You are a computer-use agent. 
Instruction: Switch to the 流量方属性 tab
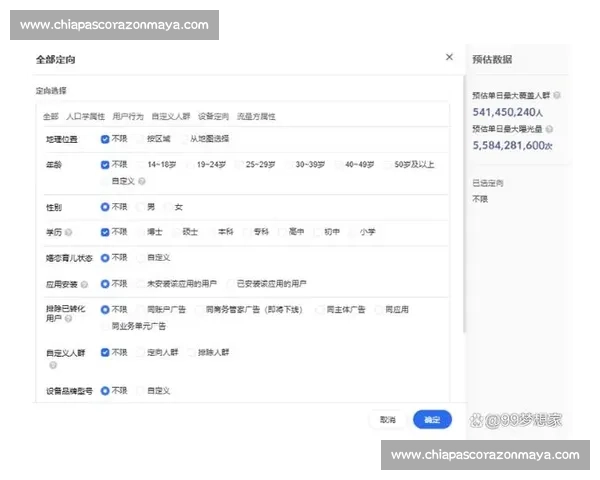(x=256, y=116)
